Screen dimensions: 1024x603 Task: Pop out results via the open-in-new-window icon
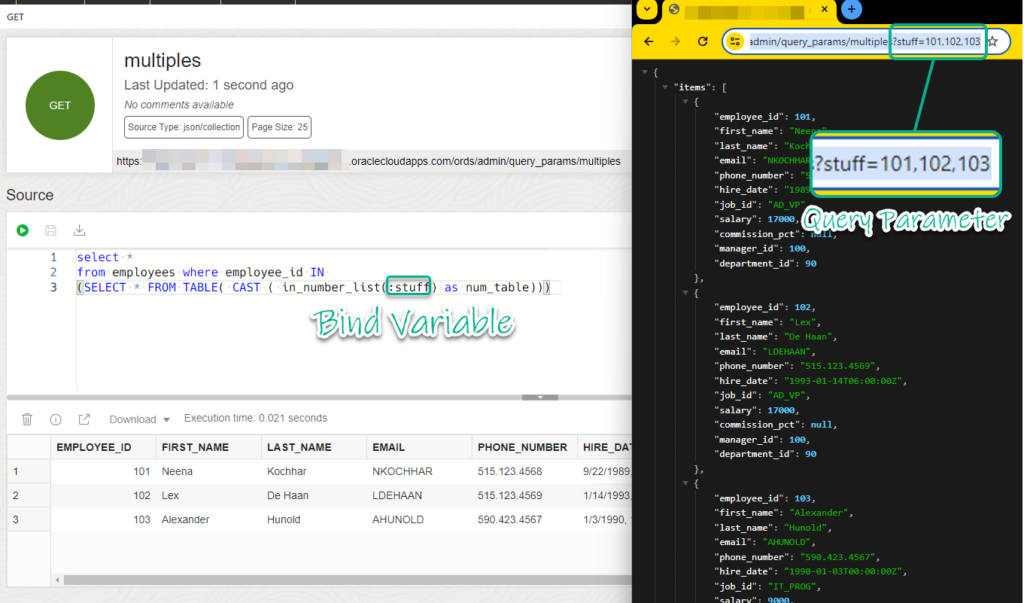84,419
